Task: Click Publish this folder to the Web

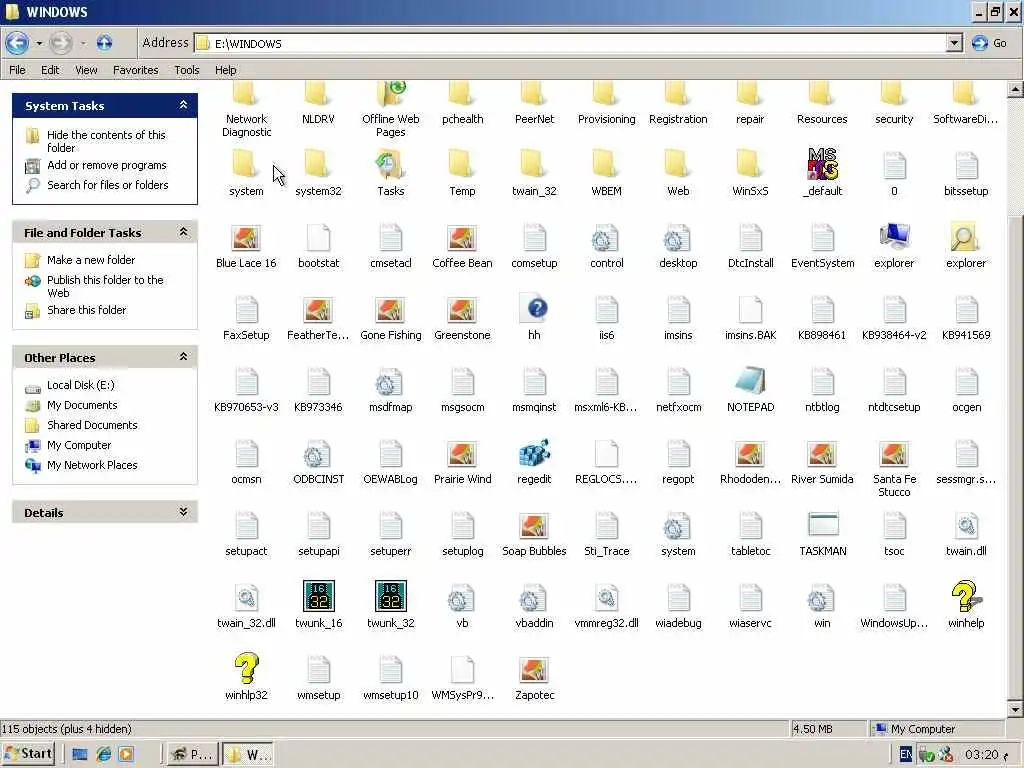Action: pyautogui.click(x=105, y=286)
